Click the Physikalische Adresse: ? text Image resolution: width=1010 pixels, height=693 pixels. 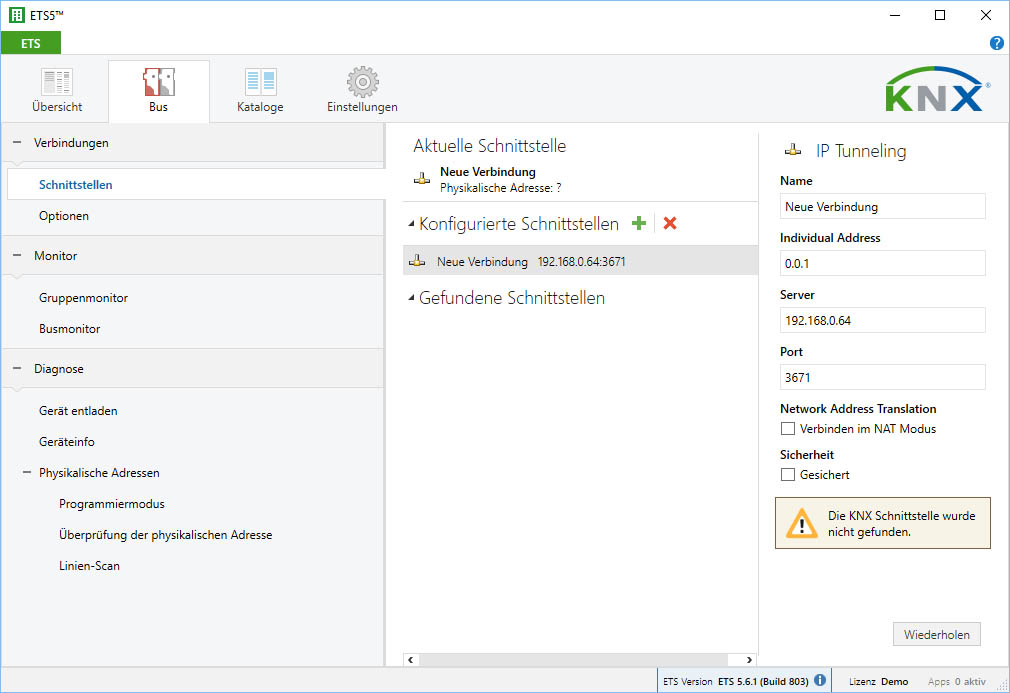coord(500,188)
